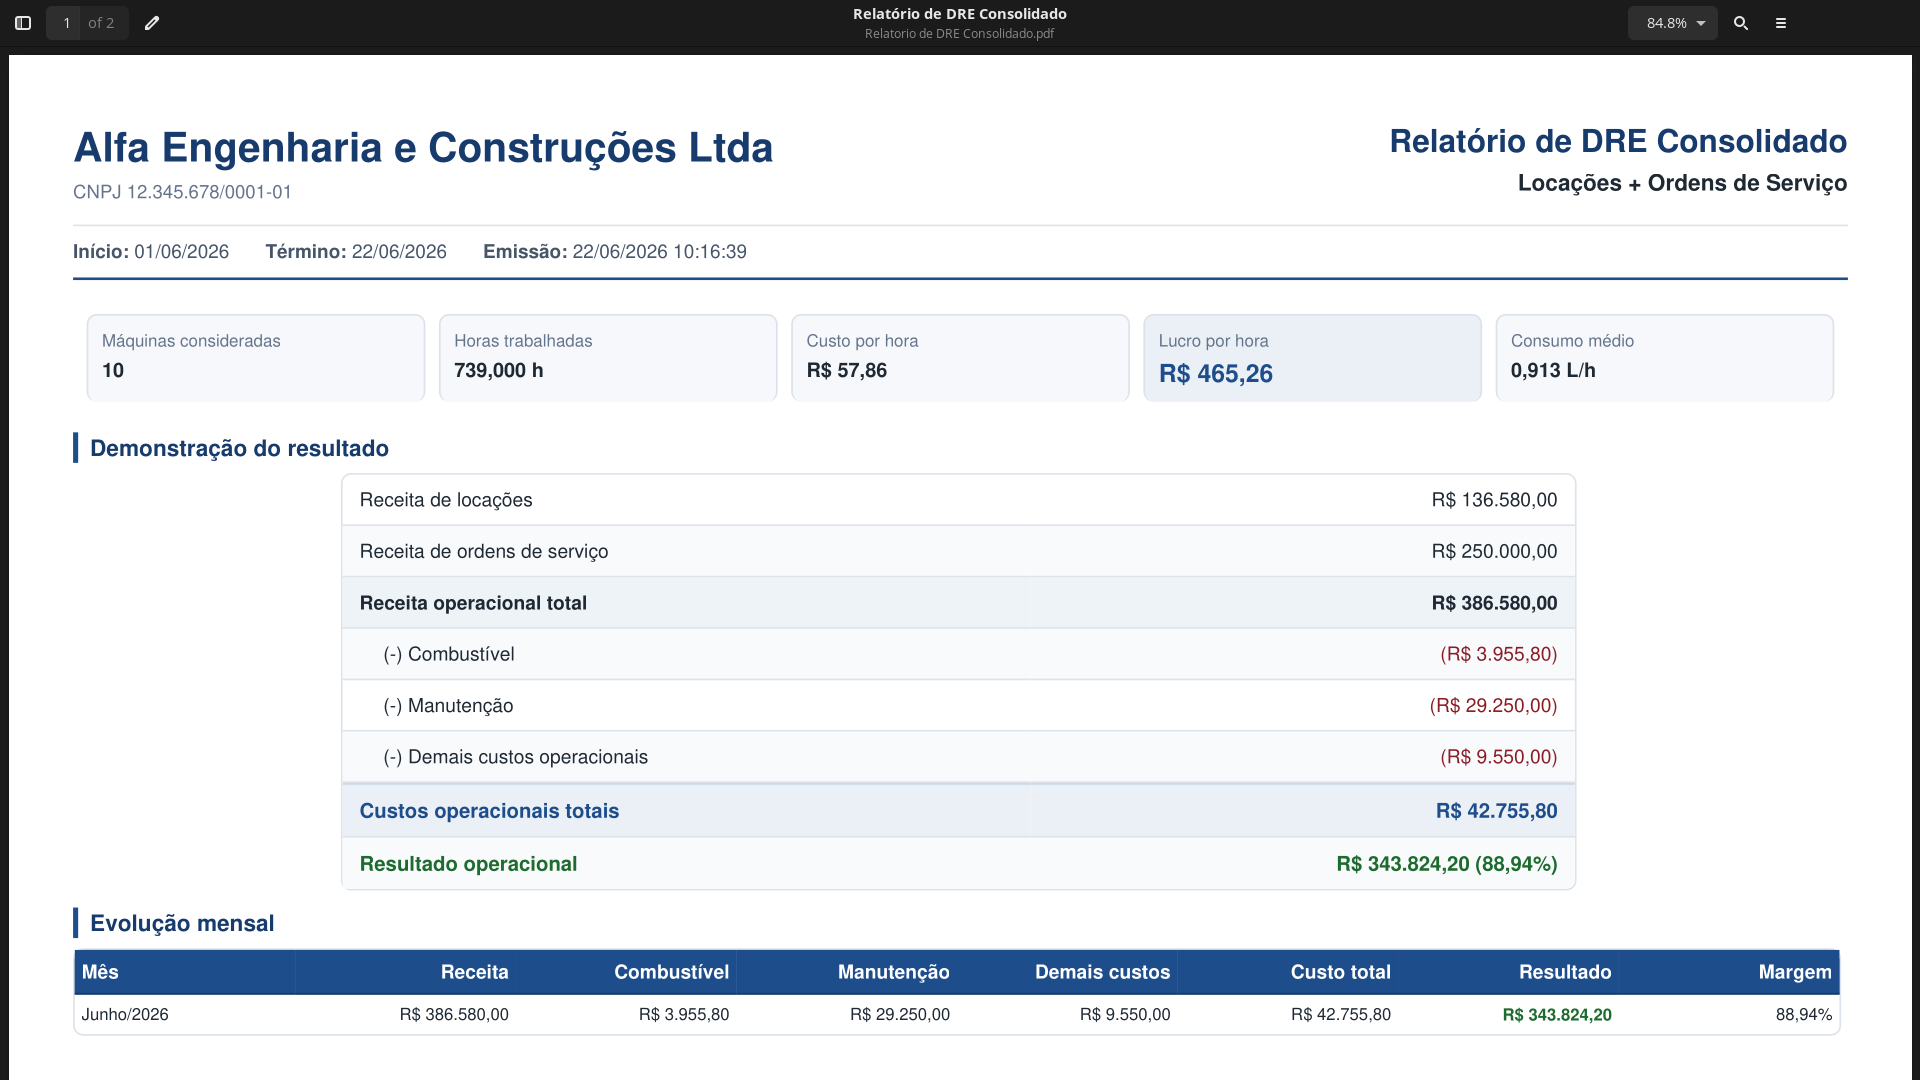Click the Resultado operacional label
The width and height of the screenshot is (1920, 1080).
pos(468,864)
